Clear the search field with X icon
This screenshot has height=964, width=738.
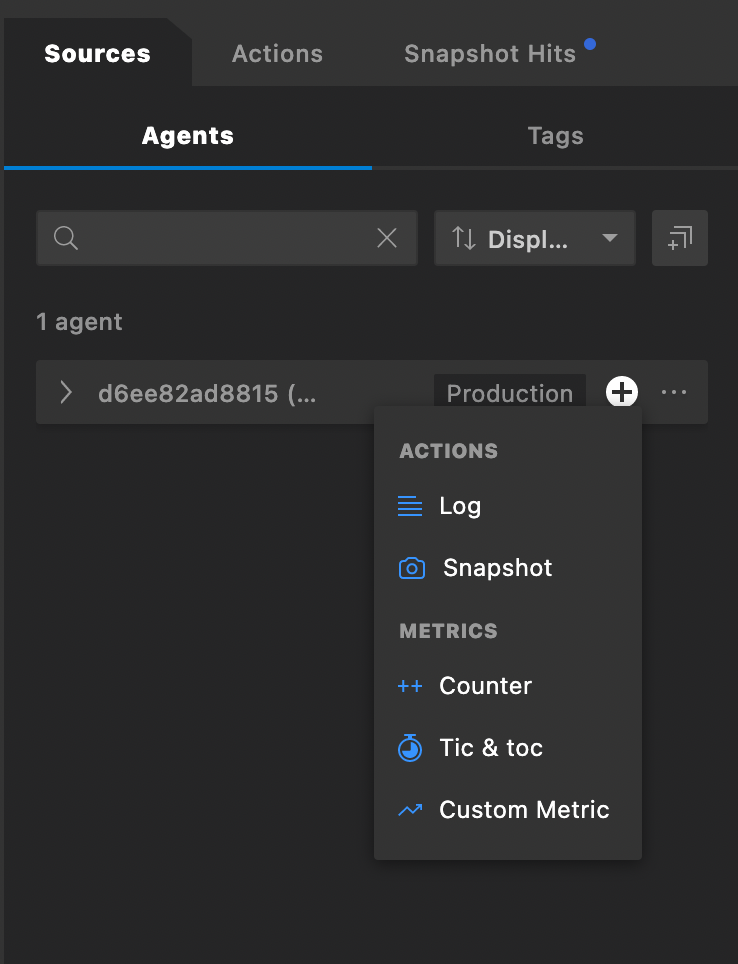pos(387,238)
